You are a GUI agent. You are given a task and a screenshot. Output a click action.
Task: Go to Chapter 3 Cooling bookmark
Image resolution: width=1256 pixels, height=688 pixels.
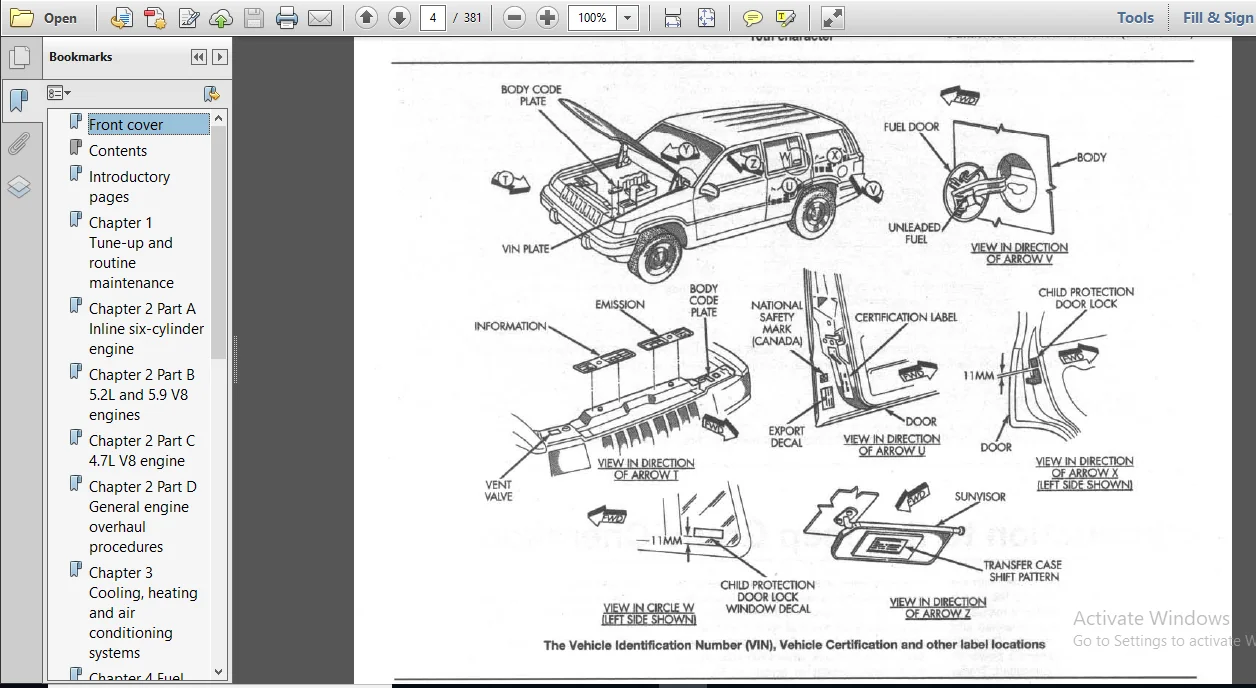click(143, 613)
